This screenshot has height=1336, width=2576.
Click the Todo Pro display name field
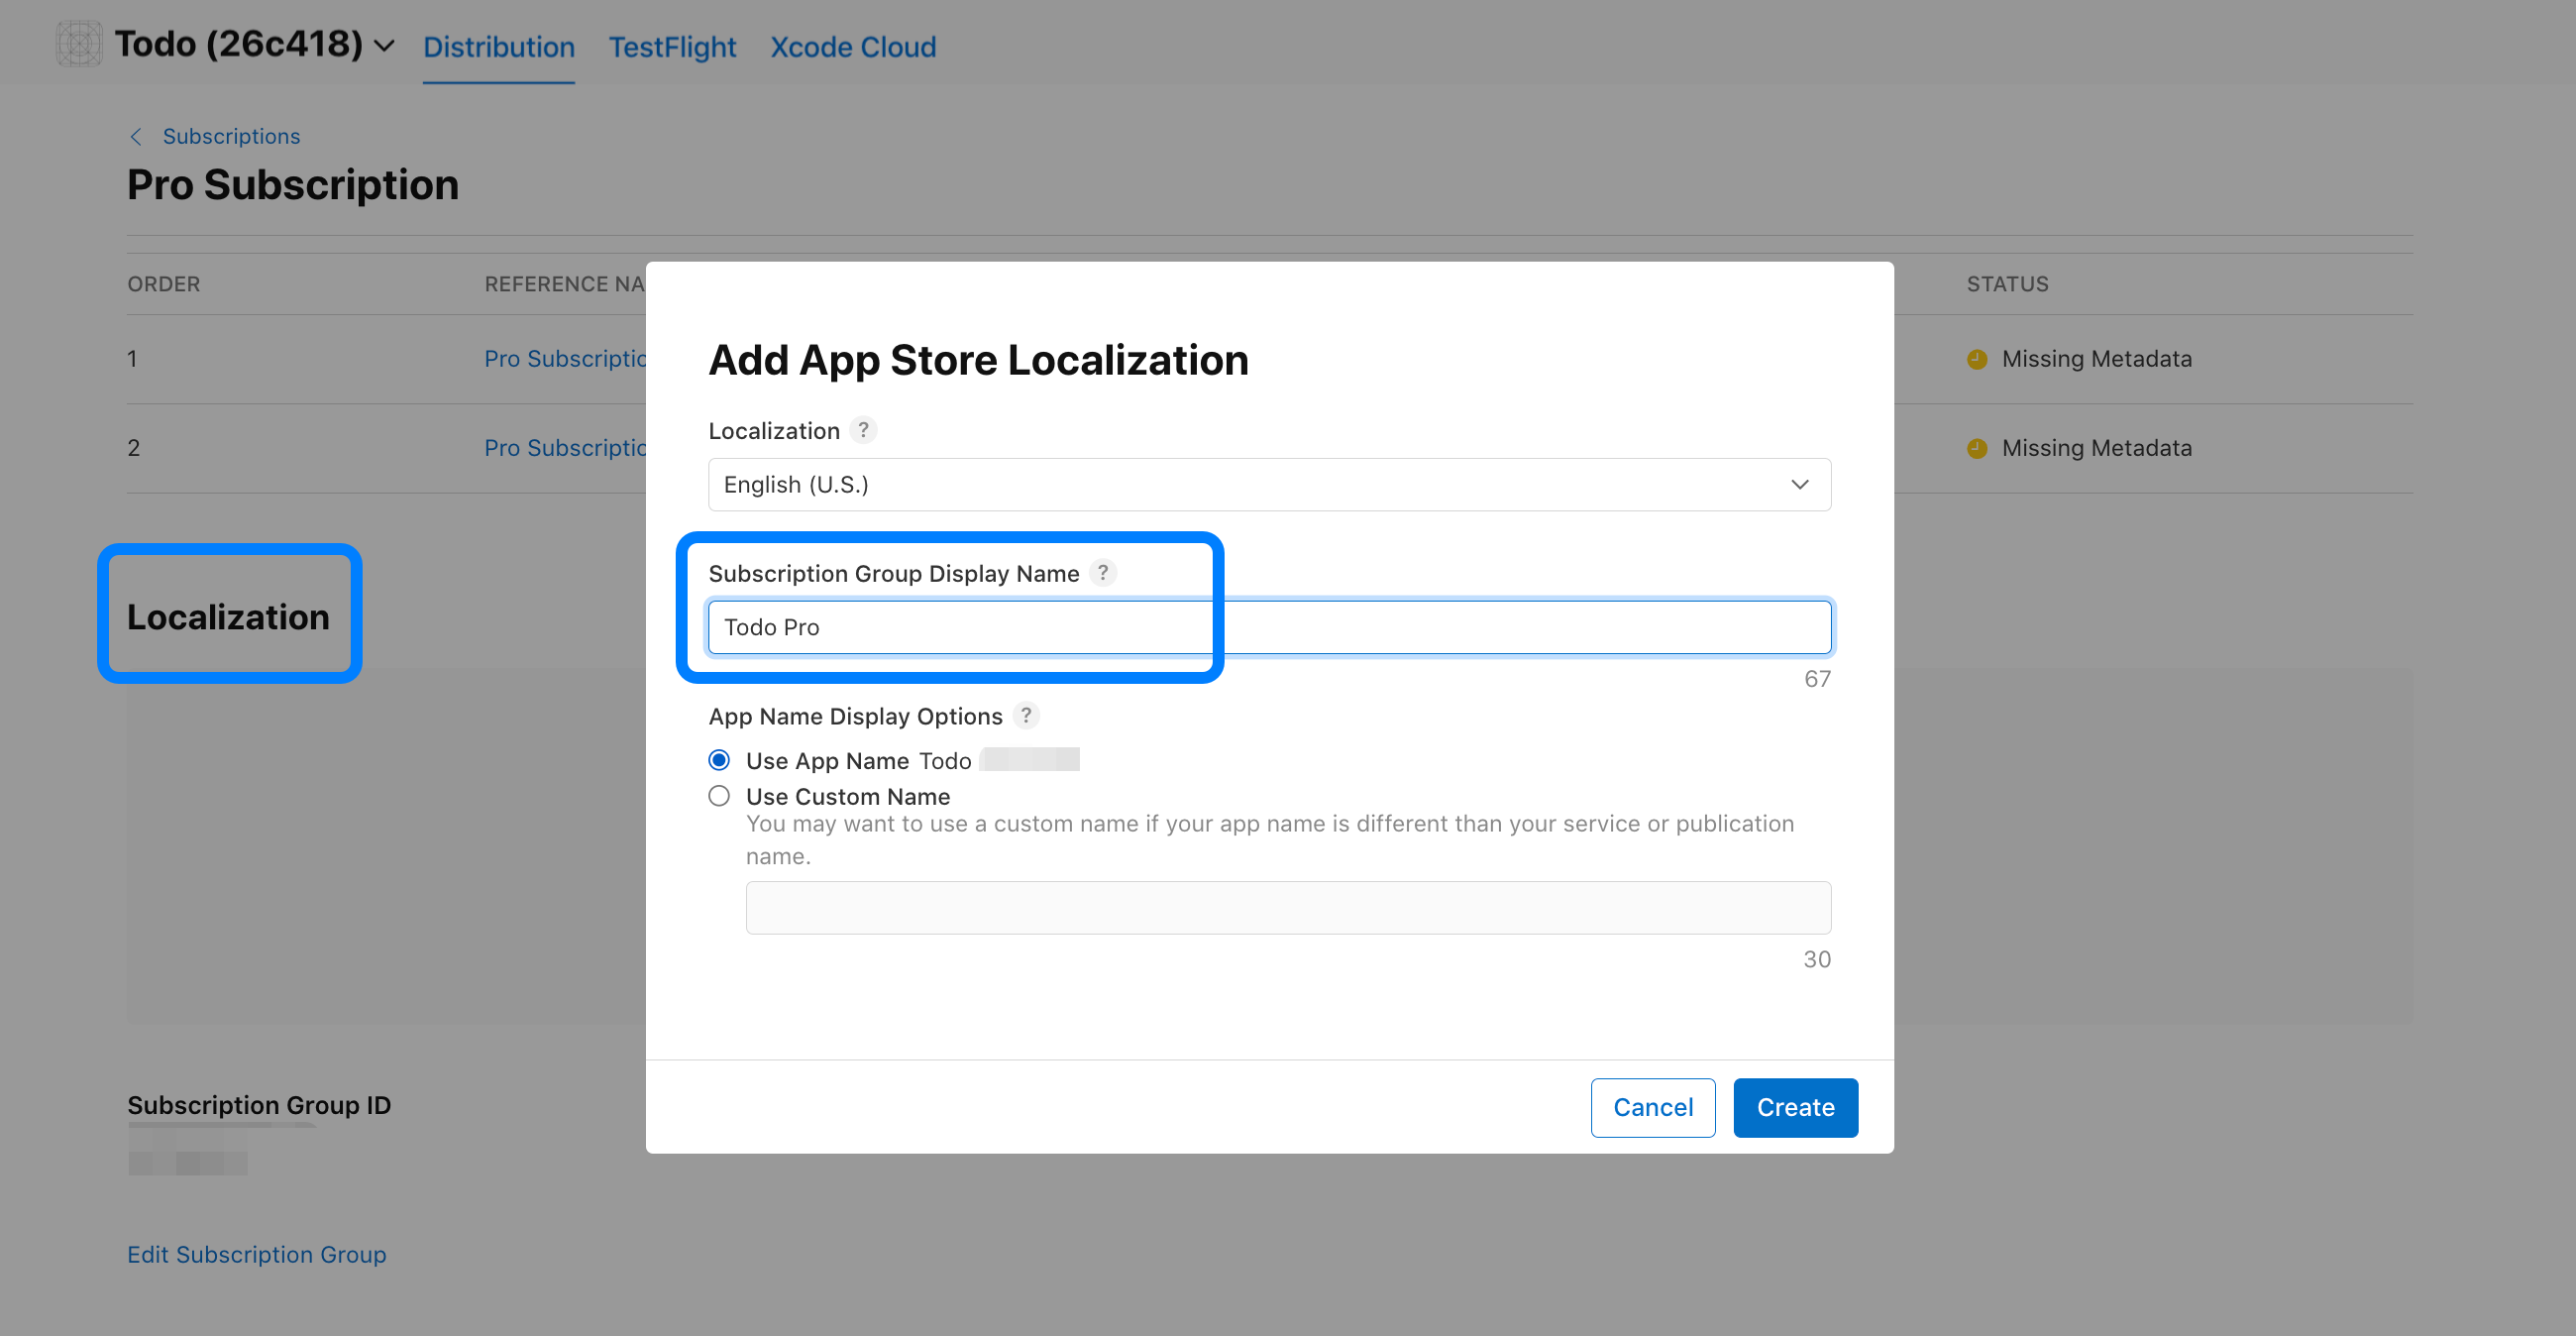(x=1268, y=628)
